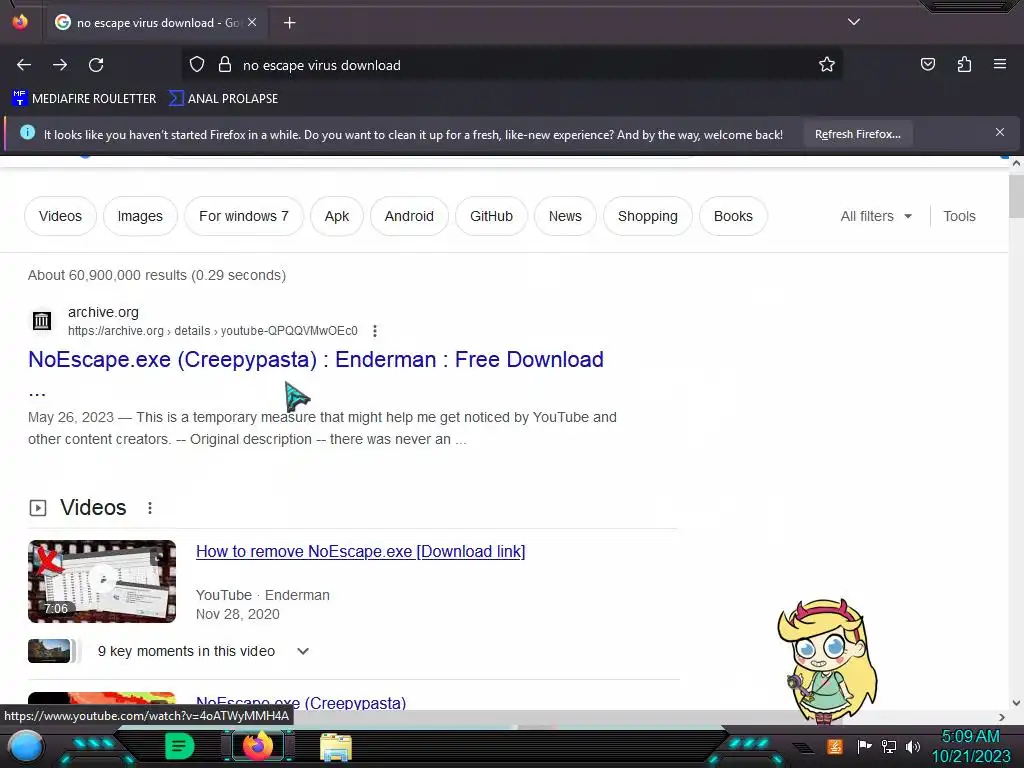The width and height of the screenshot is (1024, 768).
Task: Click the 7:06 video thumbnail
Action: click(x=102, y=581)
